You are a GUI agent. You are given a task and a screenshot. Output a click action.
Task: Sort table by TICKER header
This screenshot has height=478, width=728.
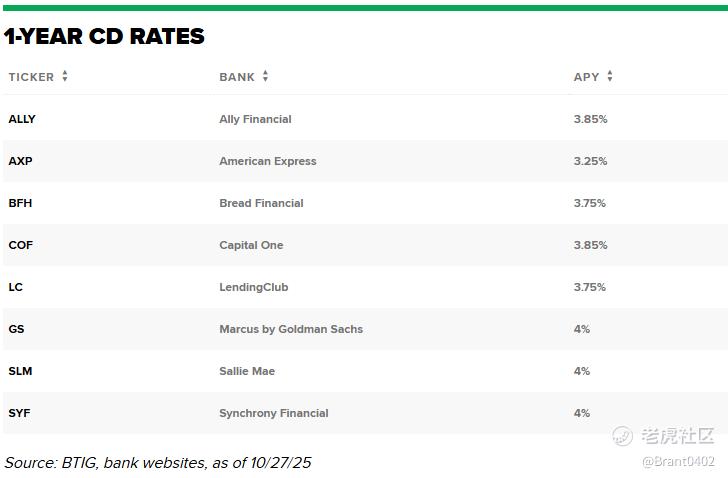coord(31,77)
